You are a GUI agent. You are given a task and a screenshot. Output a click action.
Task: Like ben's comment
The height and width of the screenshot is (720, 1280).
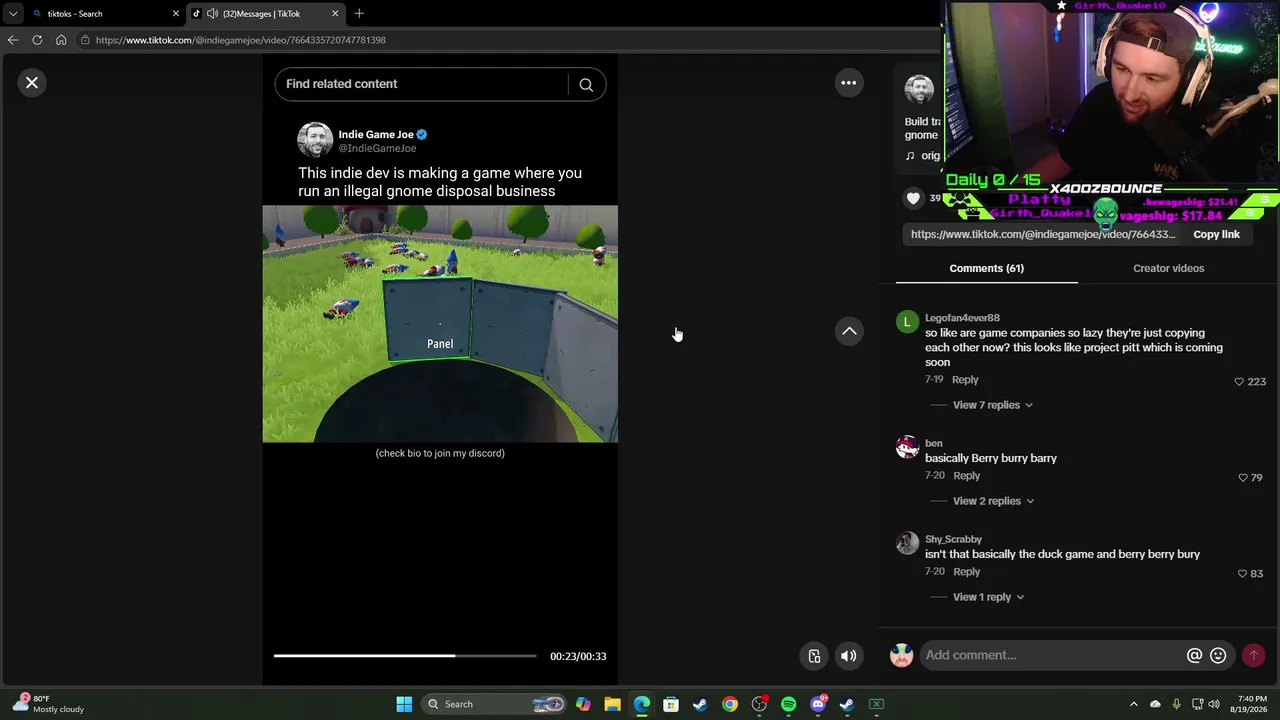tap(1243, 478)
